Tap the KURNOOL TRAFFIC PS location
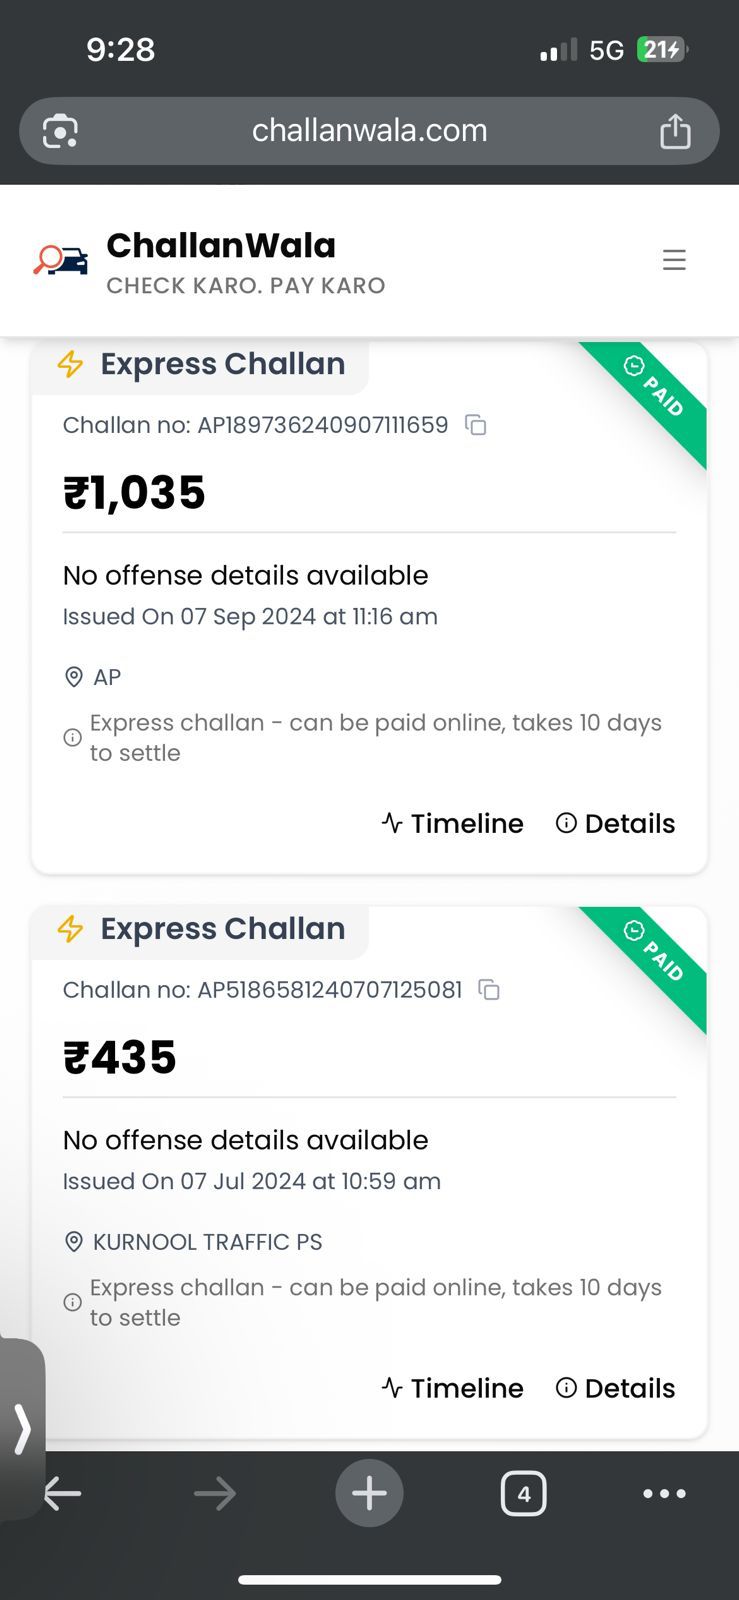This screenshot has height=1600, width=739. tap(206, 1242)
